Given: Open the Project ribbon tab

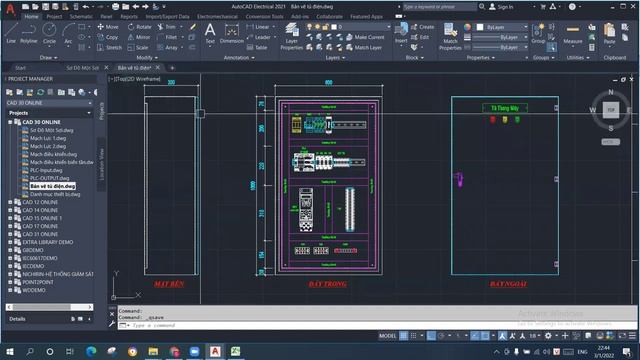Looking at the screenshot, I should (54, 17).
